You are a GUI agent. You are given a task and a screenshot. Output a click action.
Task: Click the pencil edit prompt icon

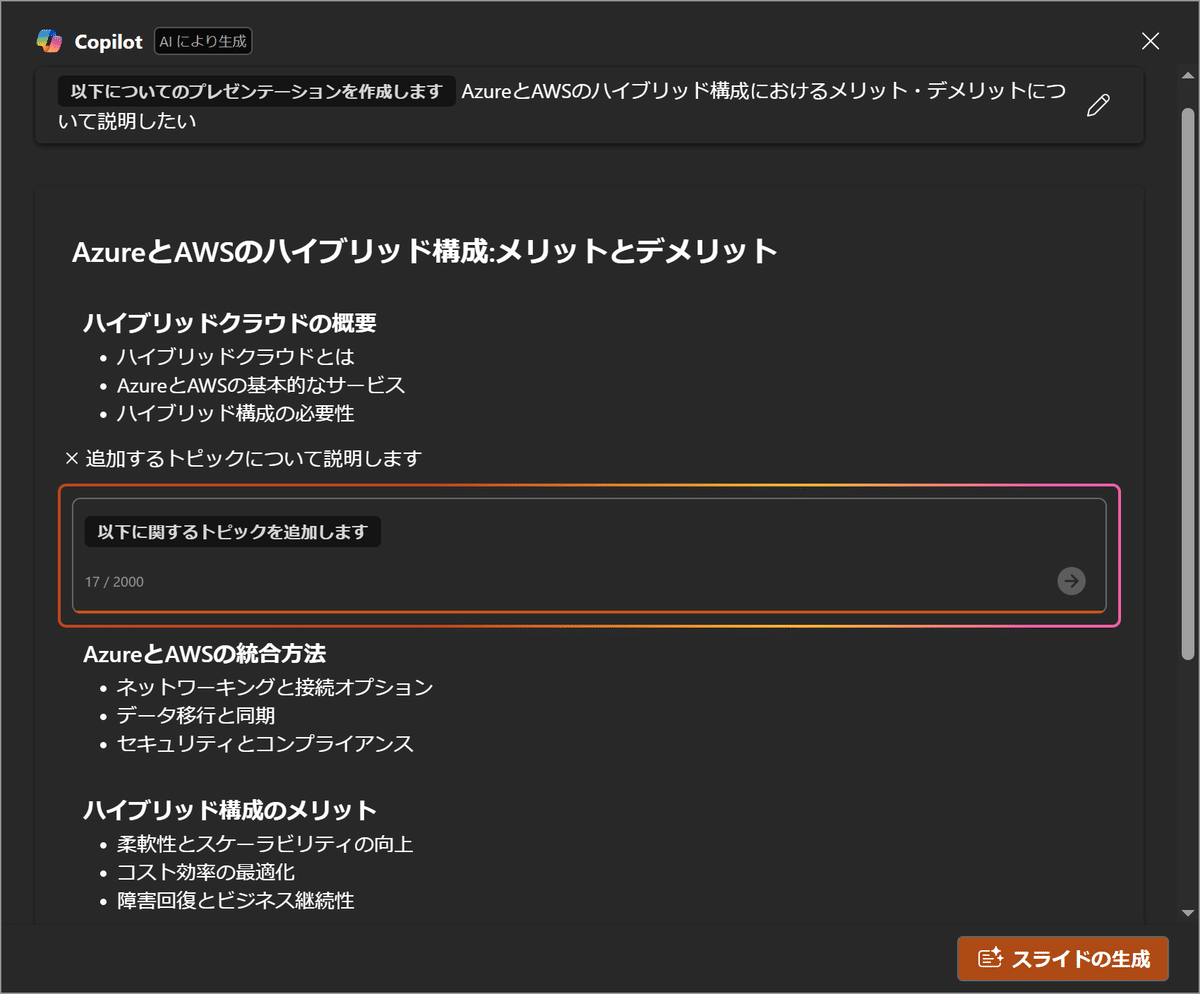coord(1098,106)
